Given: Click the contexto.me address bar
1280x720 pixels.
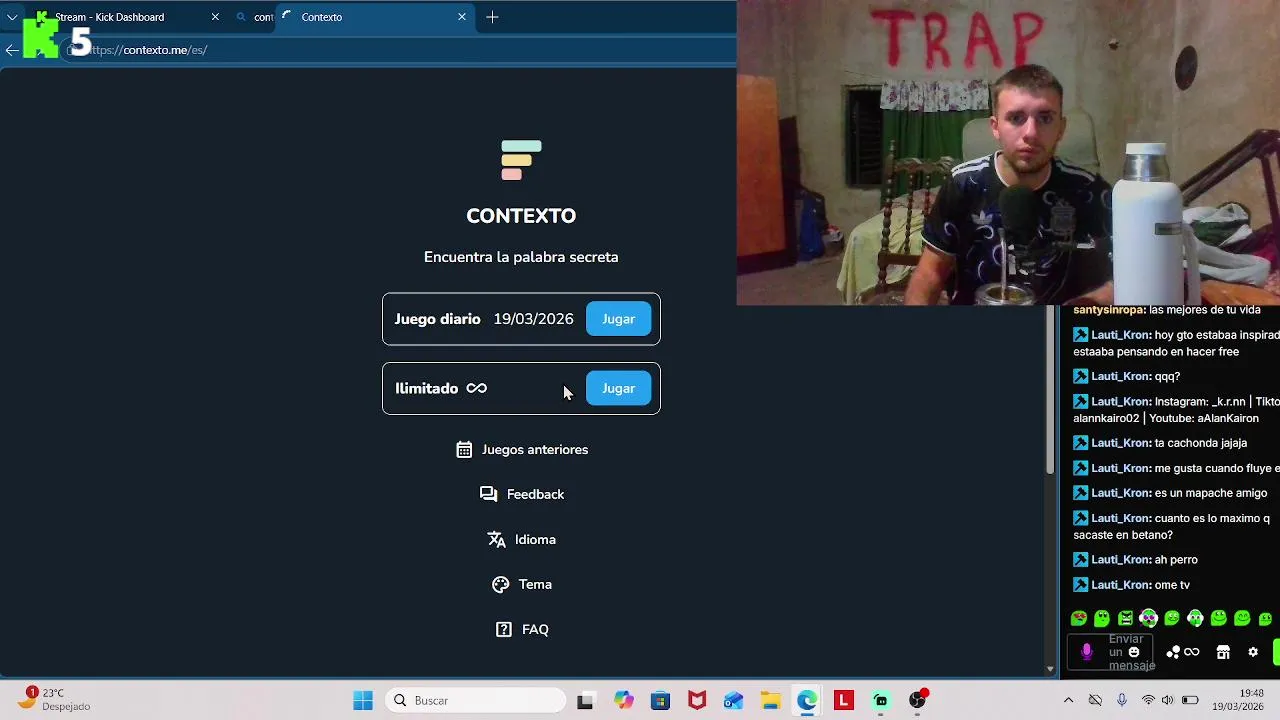Looking at the screenshot, I should (x=400, y=50).
